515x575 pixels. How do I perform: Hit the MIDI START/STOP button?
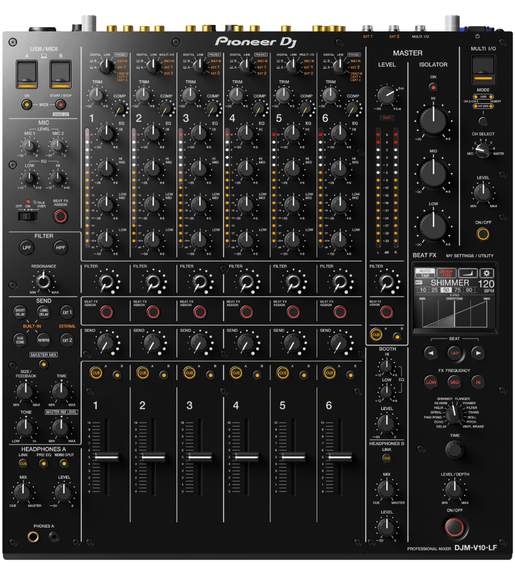[61, 105]
